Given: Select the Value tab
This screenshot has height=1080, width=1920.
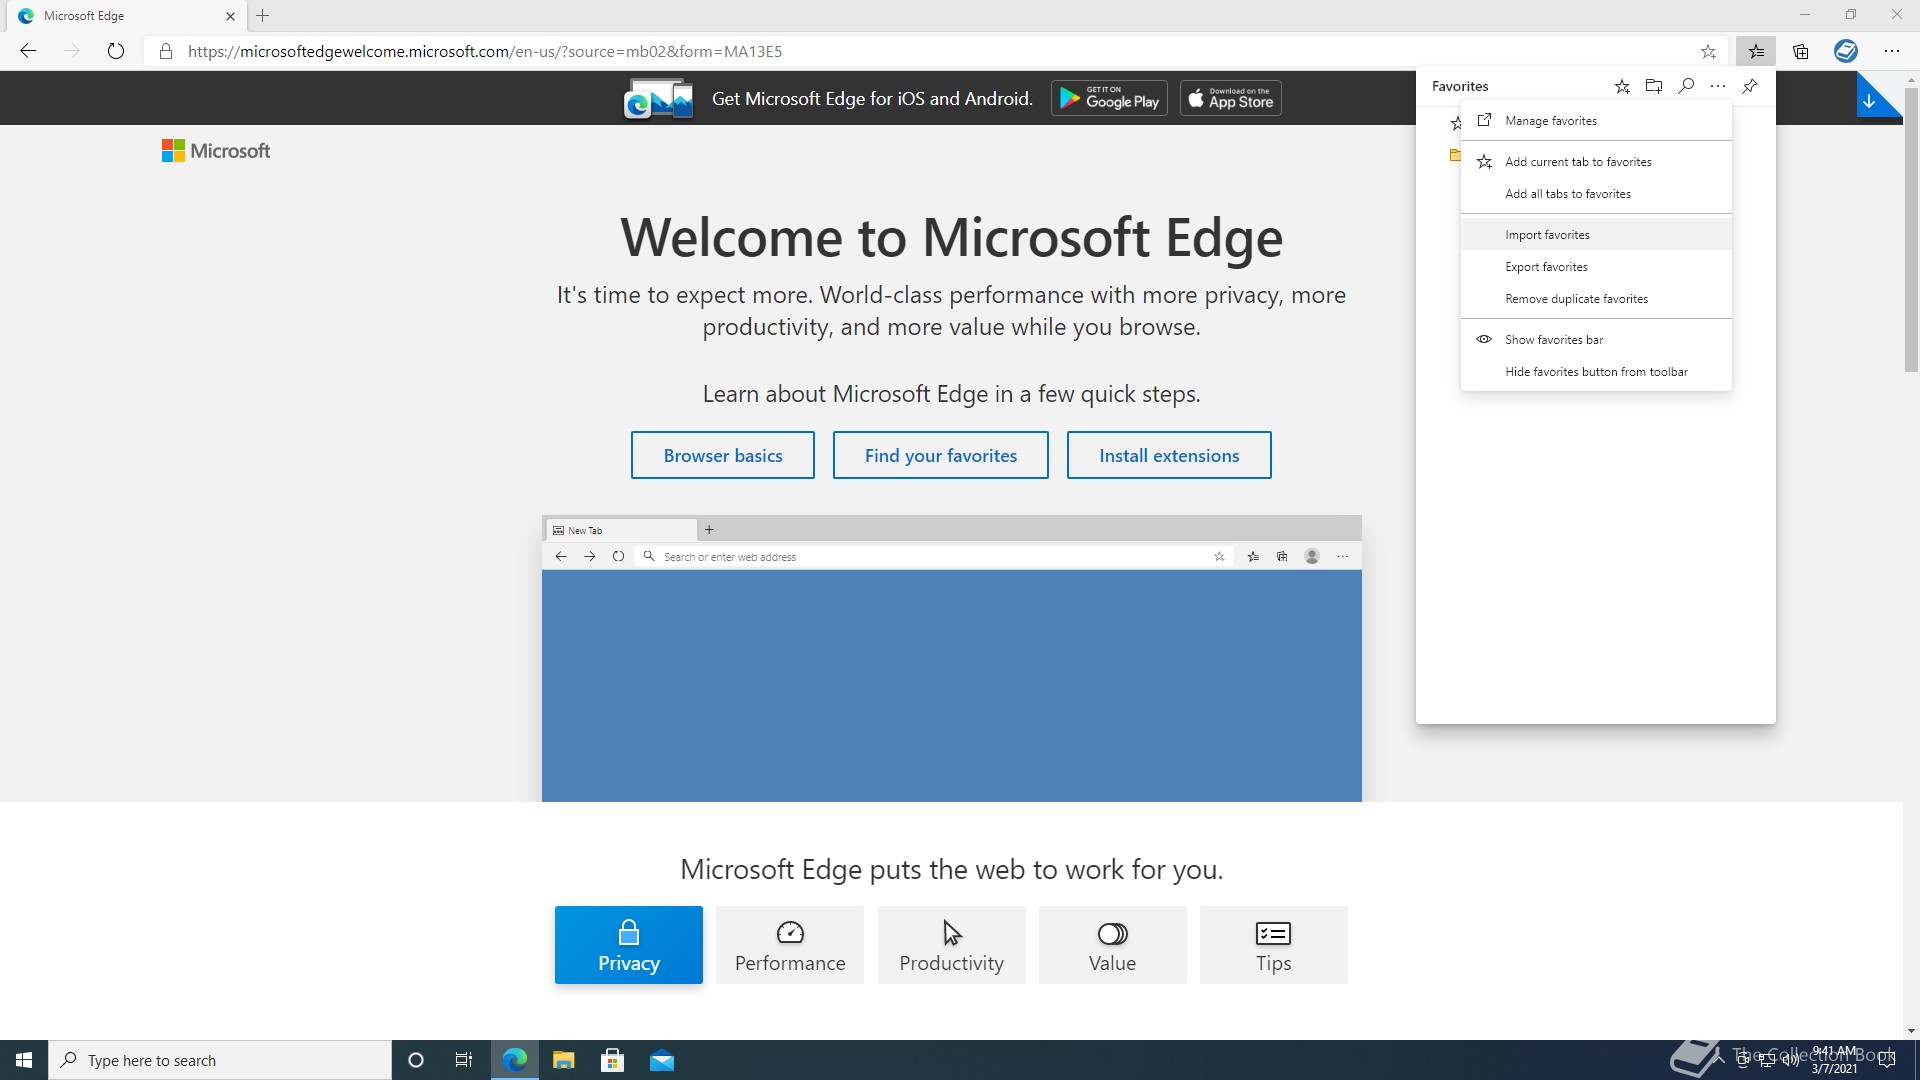Looking at the screenshot, I should 1113,945.
